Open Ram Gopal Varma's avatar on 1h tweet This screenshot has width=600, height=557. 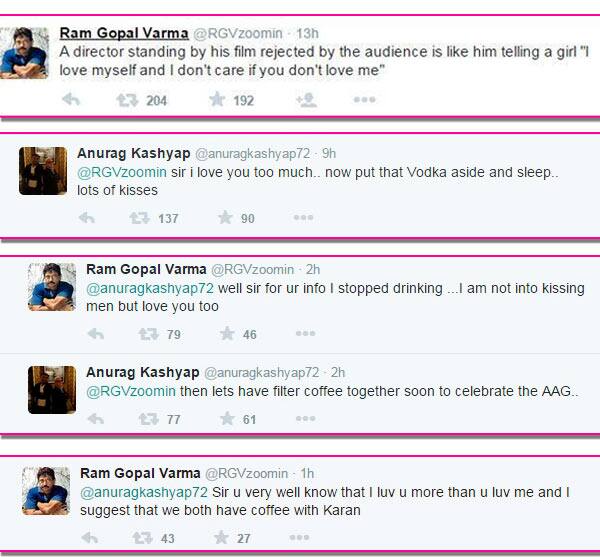[46, 490]
